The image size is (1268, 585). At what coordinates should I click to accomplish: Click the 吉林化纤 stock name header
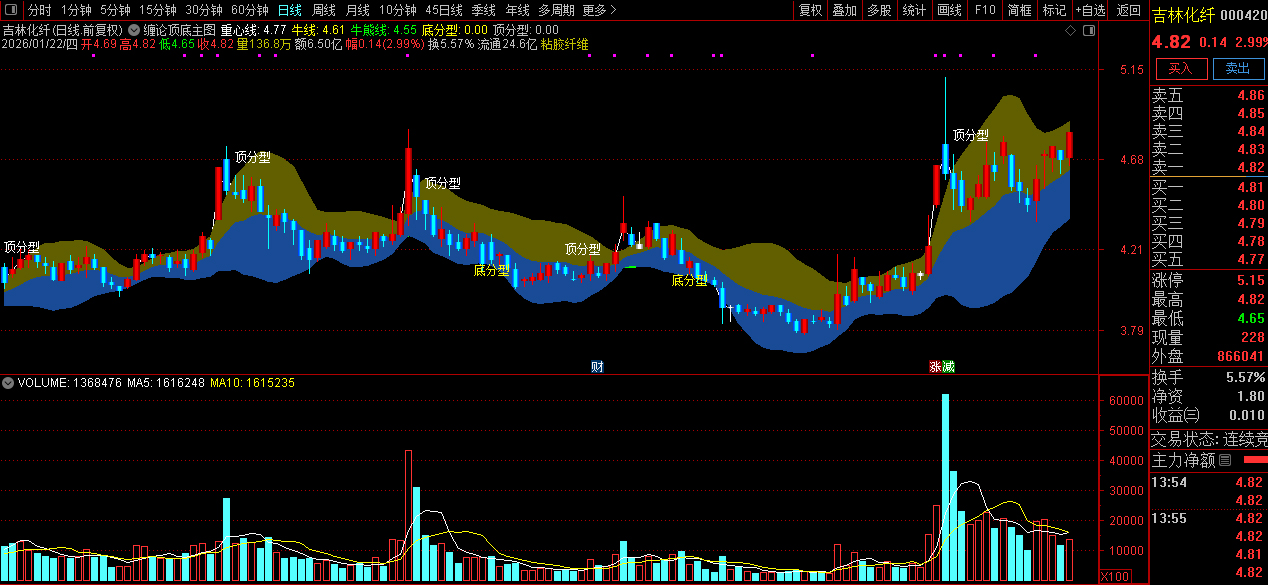[x=1183, y=15]
